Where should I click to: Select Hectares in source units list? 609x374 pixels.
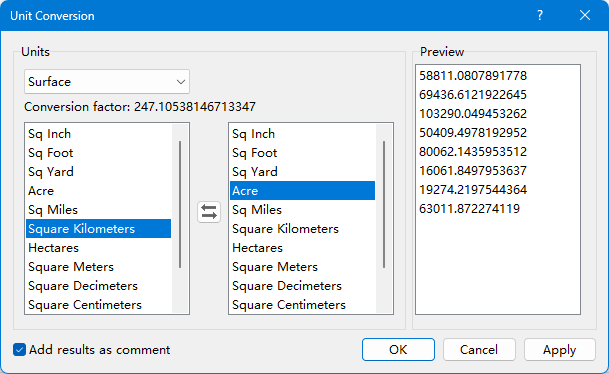coord(99,248)
